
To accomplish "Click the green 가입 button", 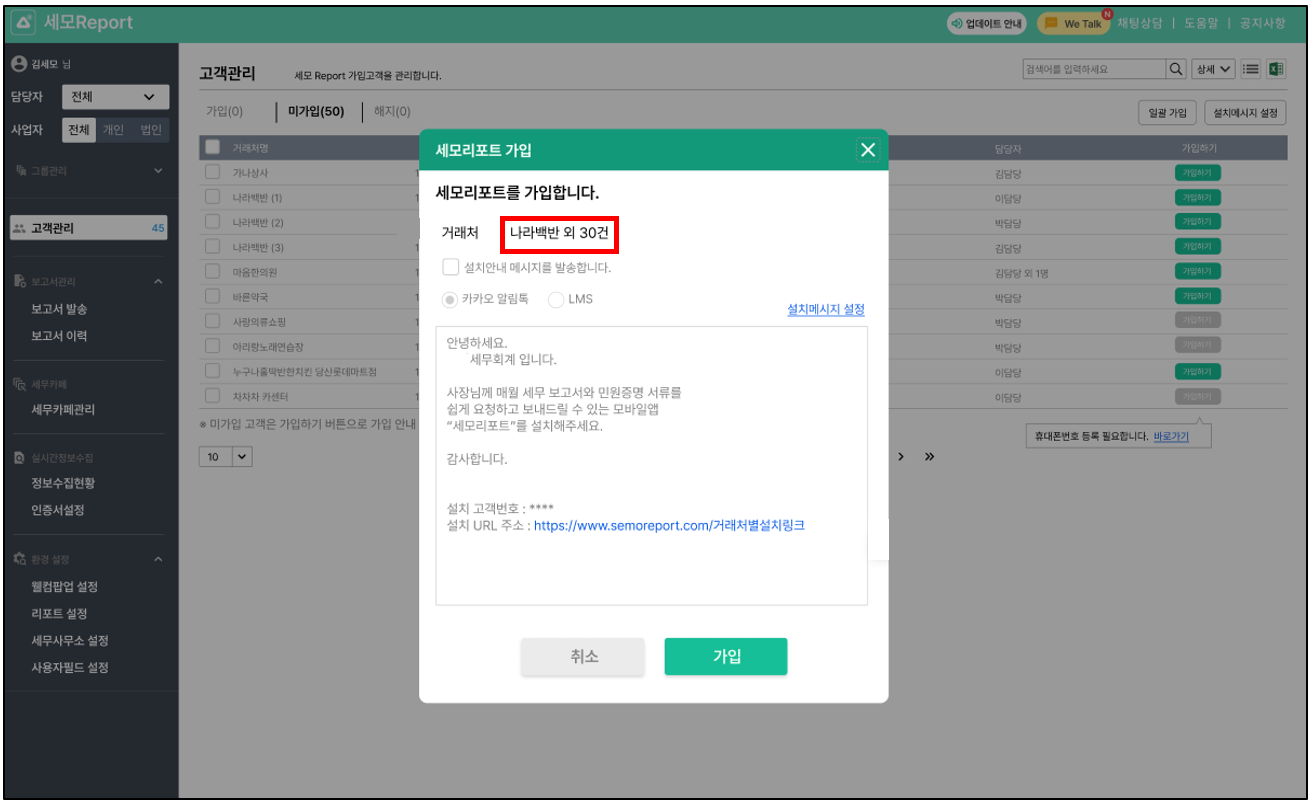I will 725,656.
